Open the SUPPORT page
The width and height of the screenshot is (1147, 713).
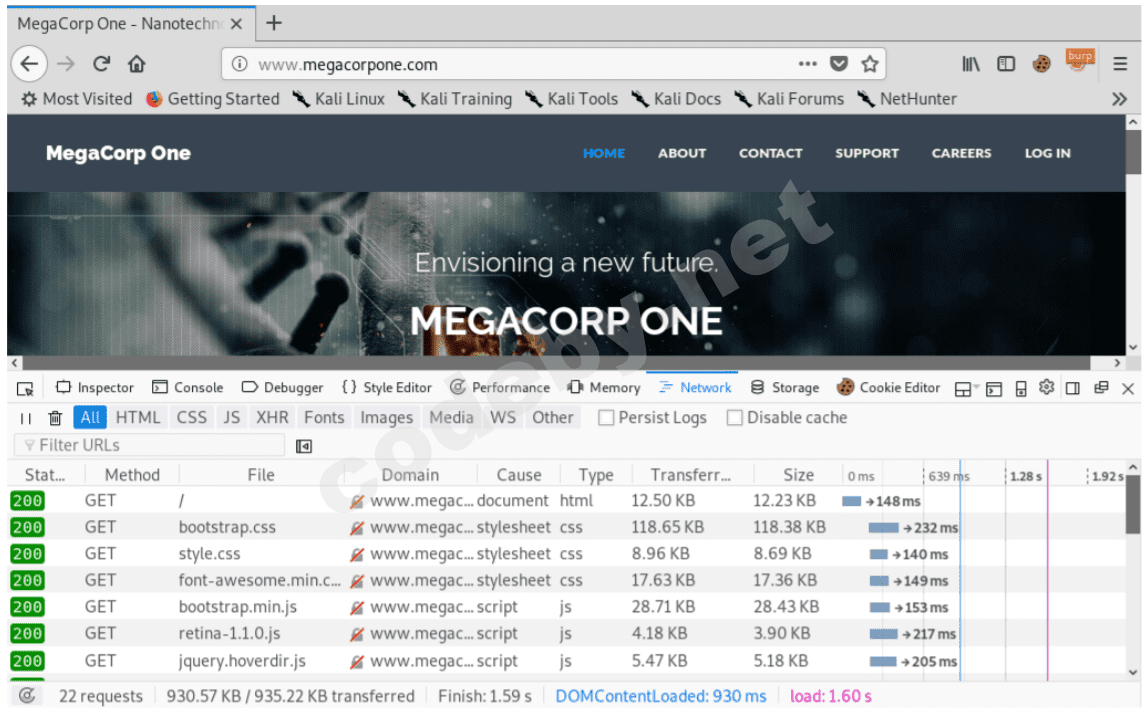point(867,154)
